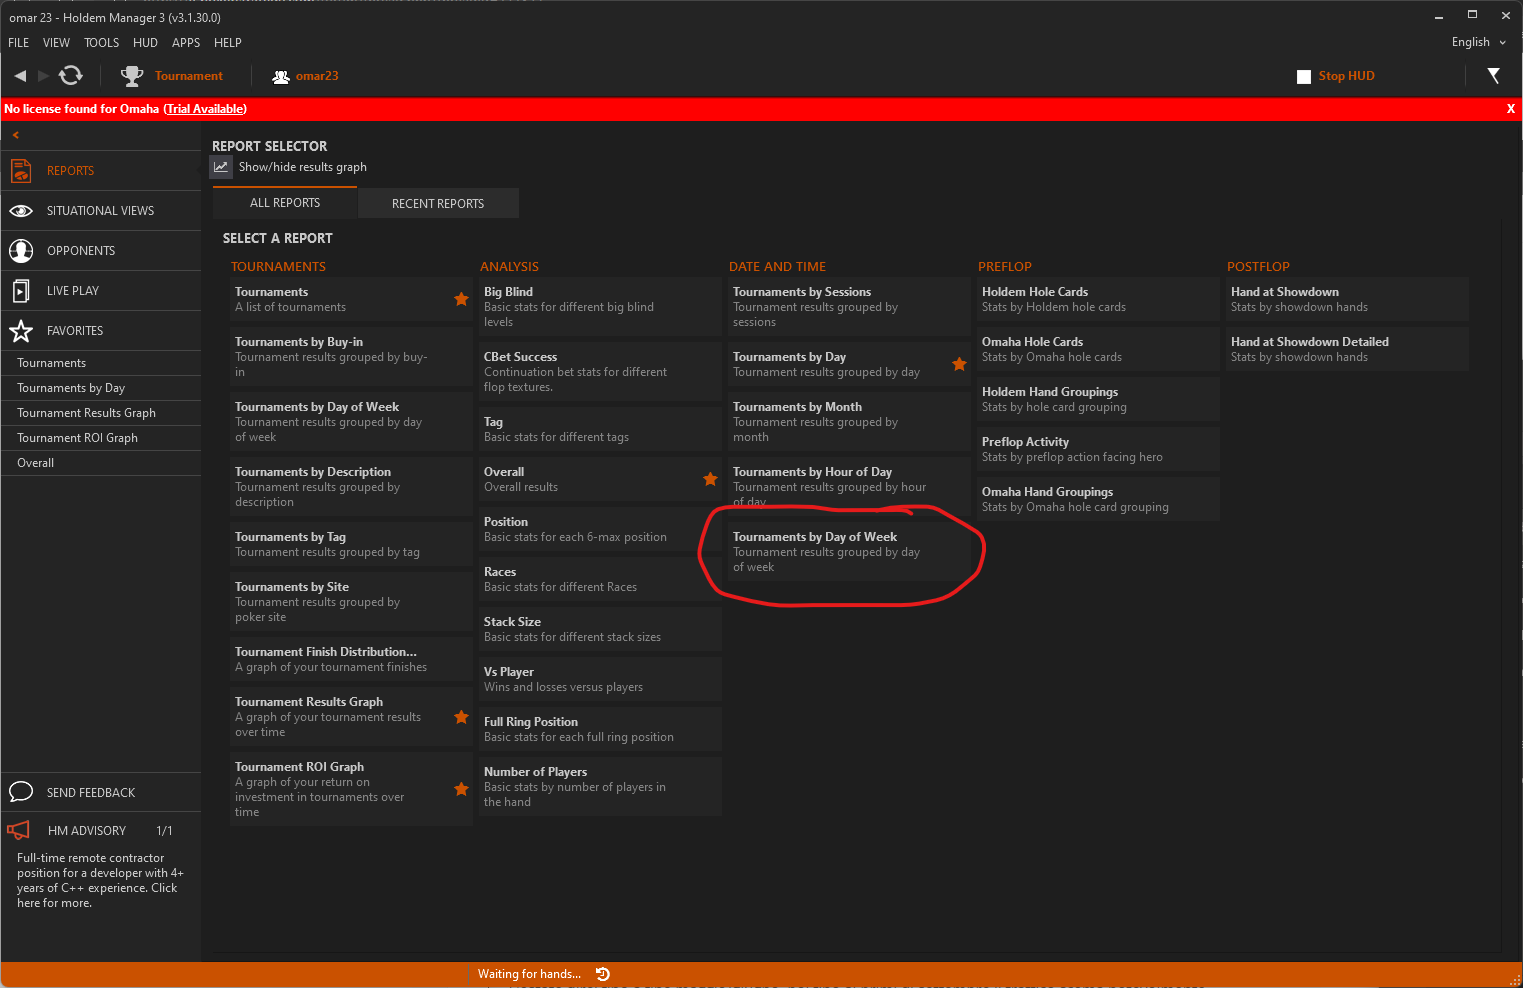This screenshot has width=1523, height=988.
Task: Toggle the Stop HUD checkbox
Action: pos(1304,77)
